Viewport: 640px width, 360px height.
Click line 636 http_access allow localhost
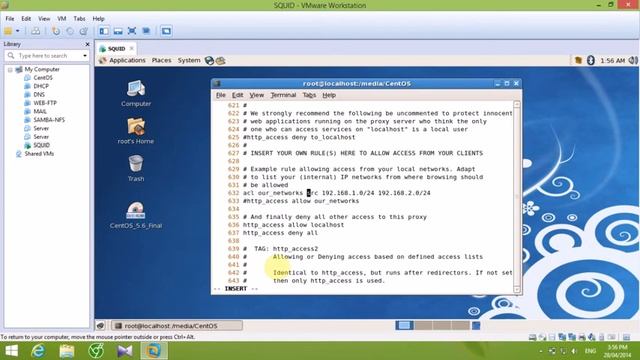pyautogui.click(x=293, y=225)
